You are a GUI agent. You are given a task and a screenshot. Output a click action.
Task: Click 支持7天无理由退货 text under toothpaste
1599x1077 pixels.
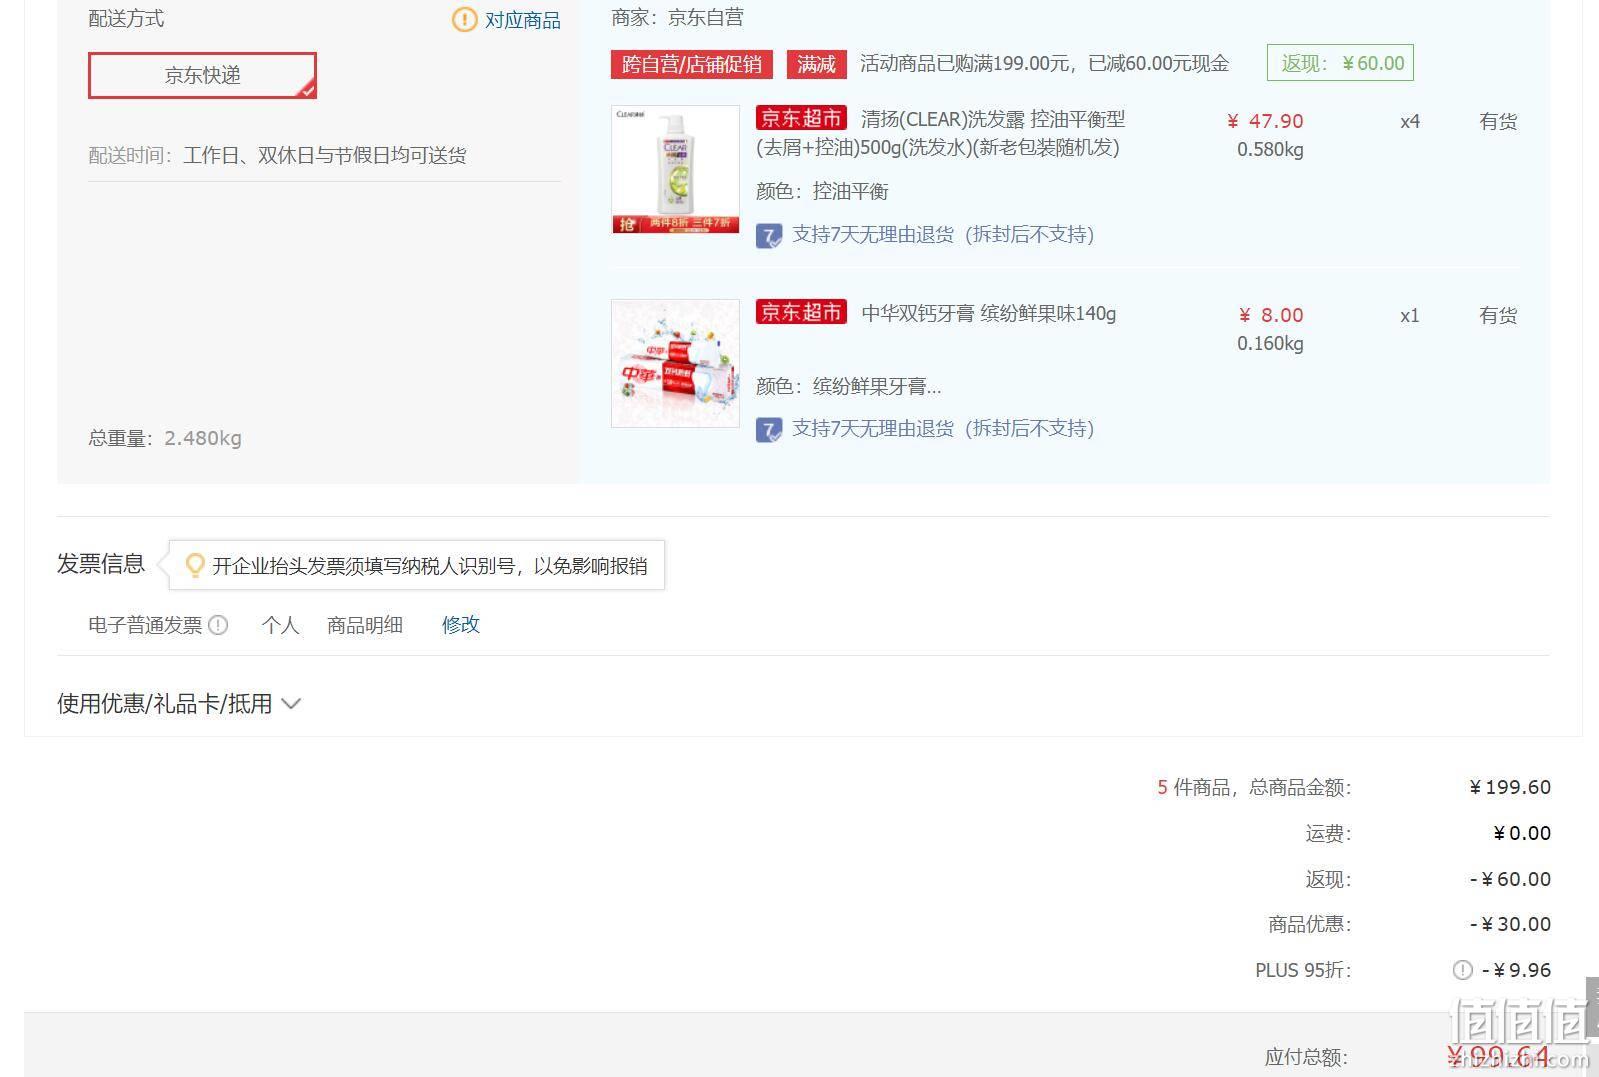(x=943, y=428)
